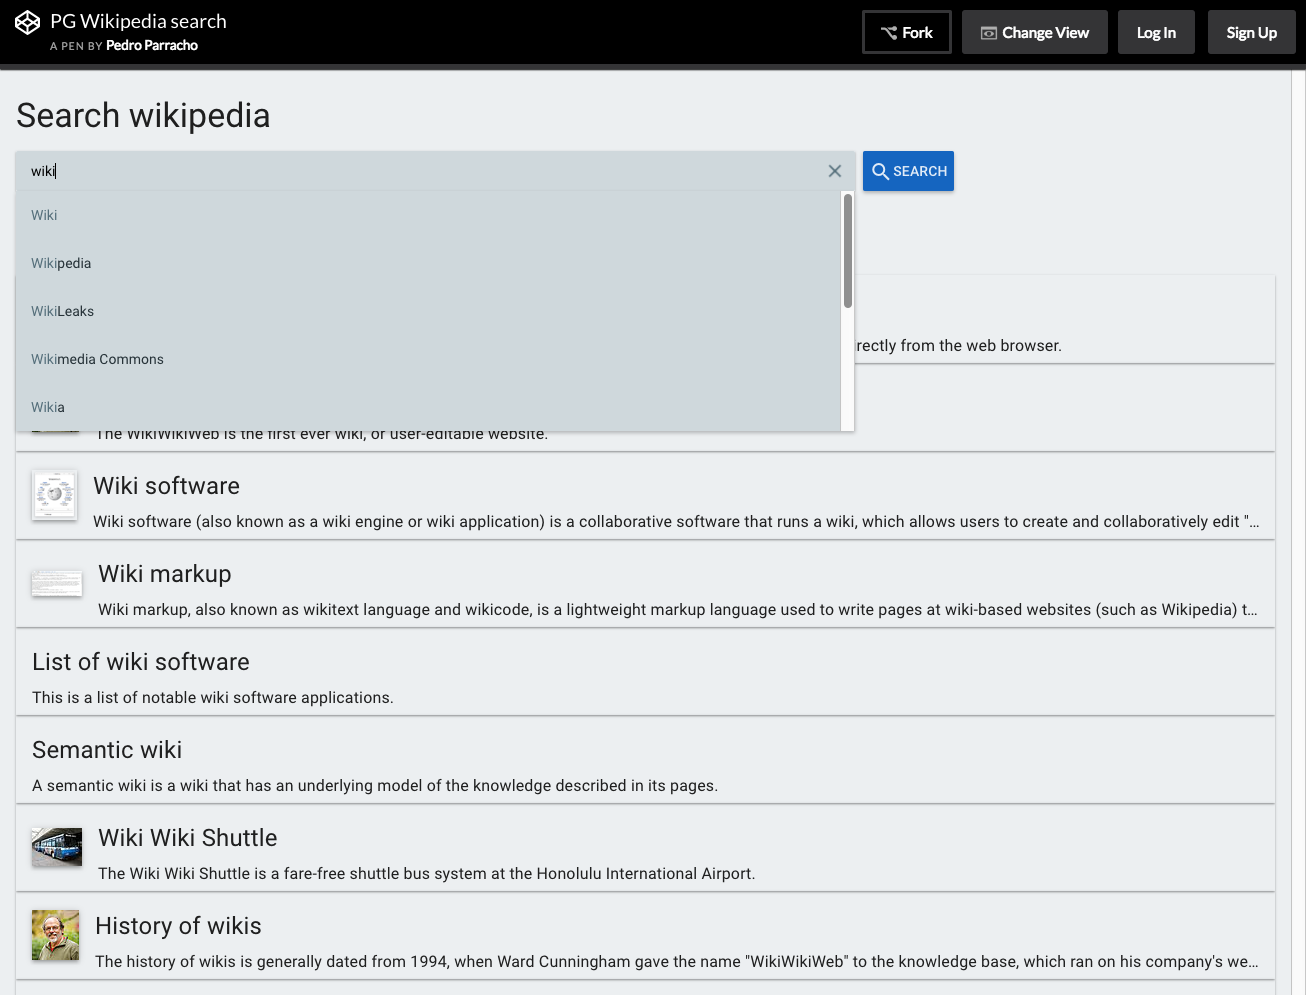The width and height of the screenshot is (1306, 995).
Task: Pick the 'WikiLeaks' suggestion
Action: [62, 311]
